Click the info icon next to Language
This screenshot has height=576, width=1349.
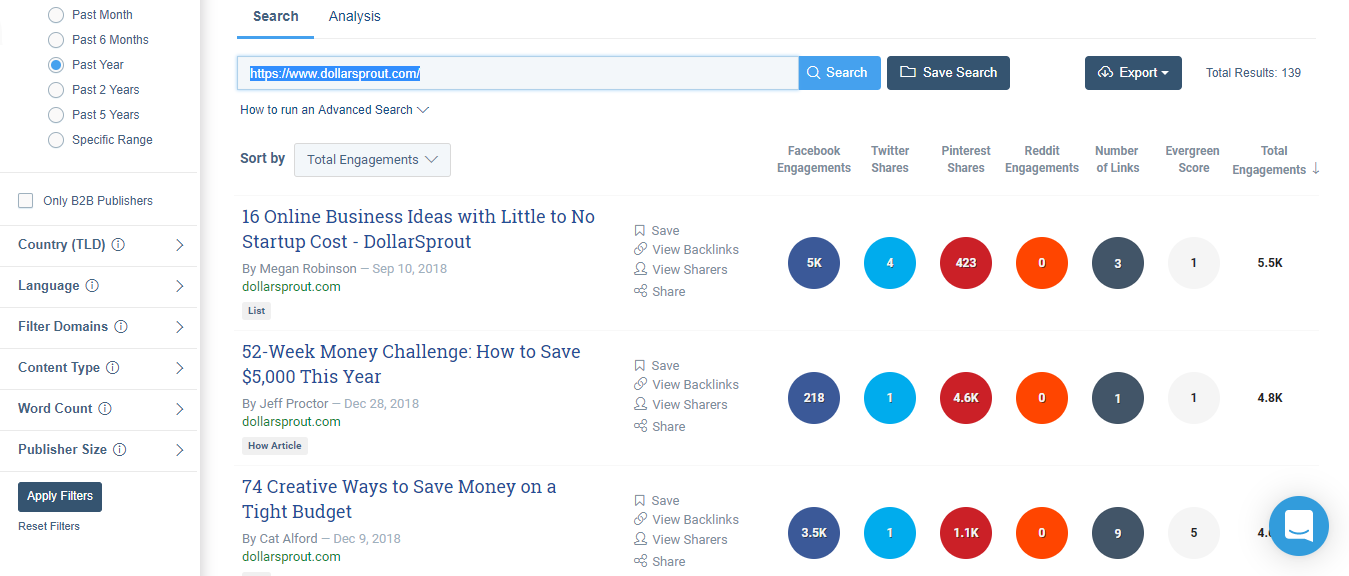(92, 286)
